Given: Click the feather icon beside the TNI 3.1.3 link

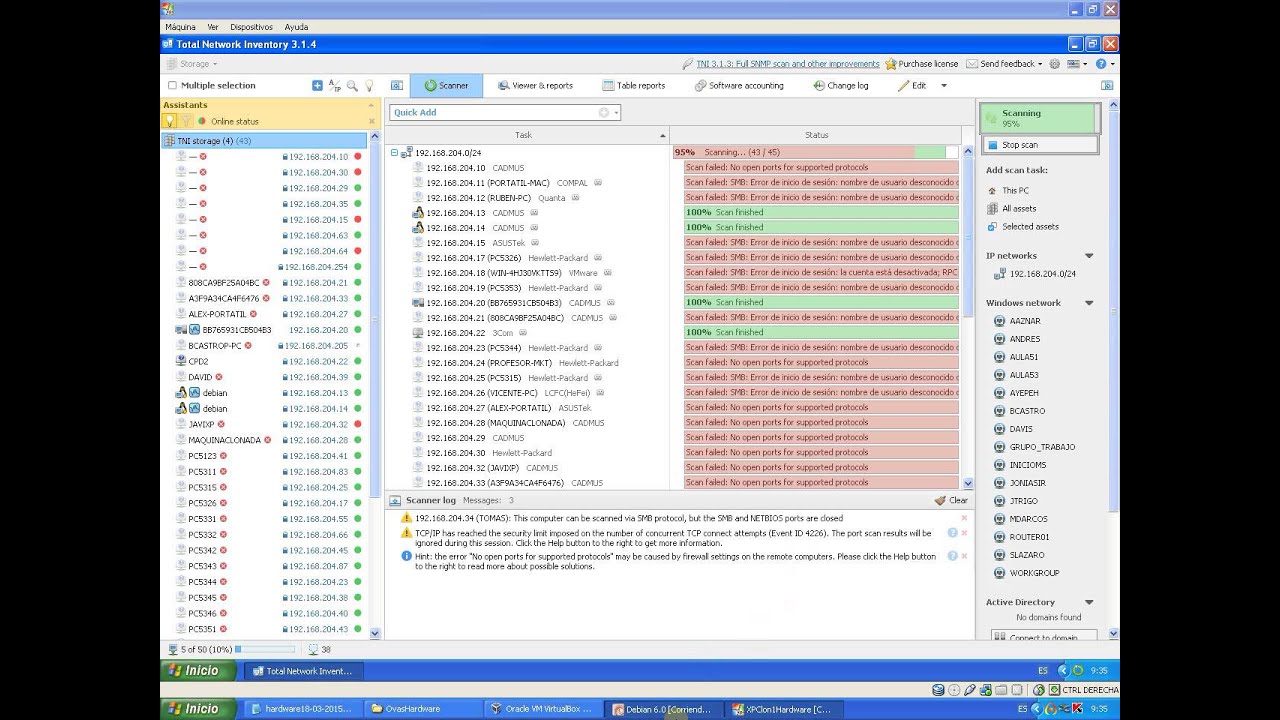Looking at the screenshot, I should (x=688, y=64).
